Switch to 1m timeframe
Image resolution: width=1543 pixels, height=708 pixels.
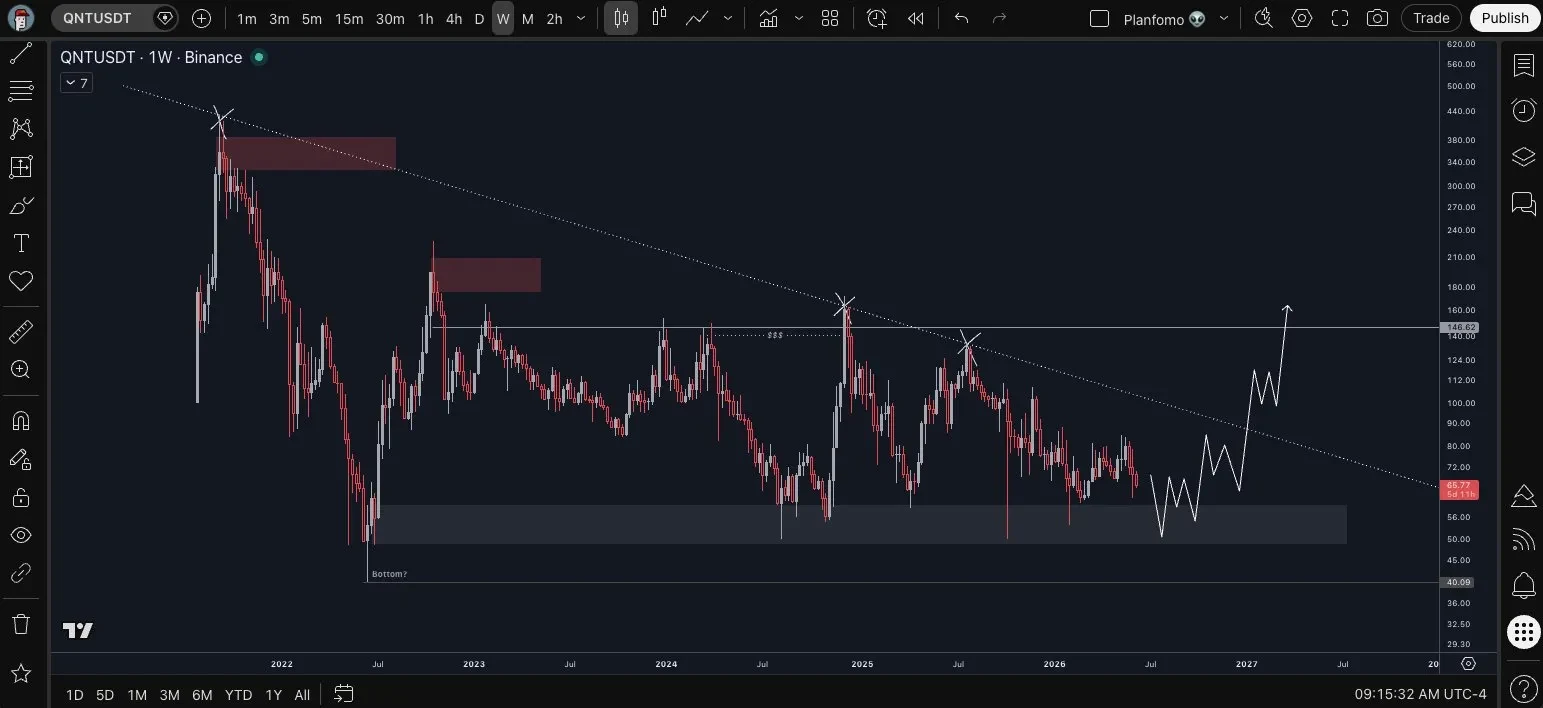pos(247,18)
